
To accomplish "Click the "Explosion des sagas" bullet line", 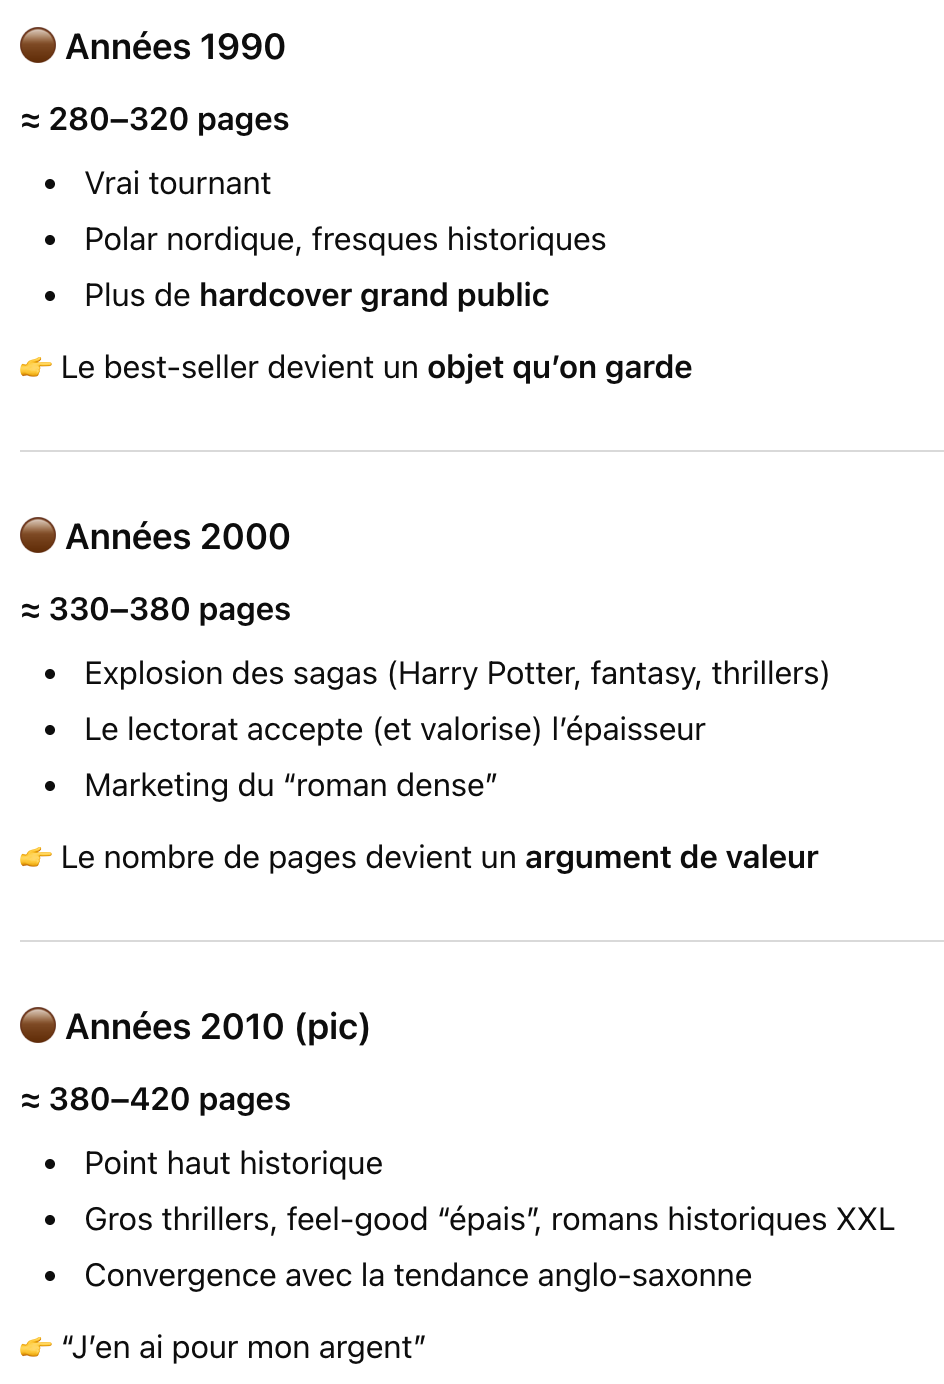I will [456, 674].
